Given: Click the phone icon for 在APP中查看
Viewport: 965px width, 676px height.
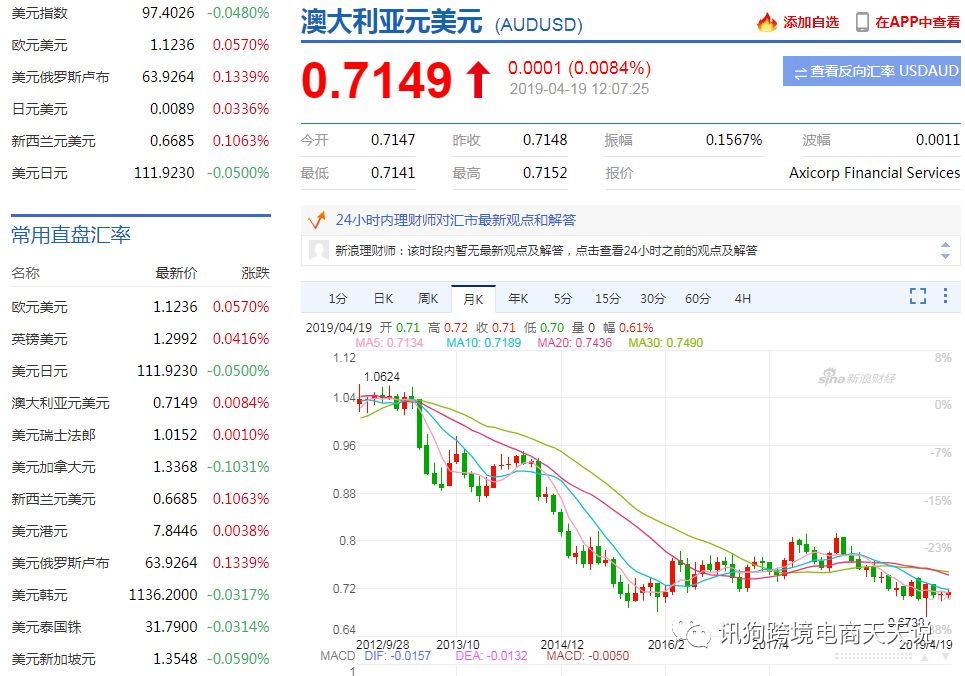Looking at the screenshot, I should 862,22.
